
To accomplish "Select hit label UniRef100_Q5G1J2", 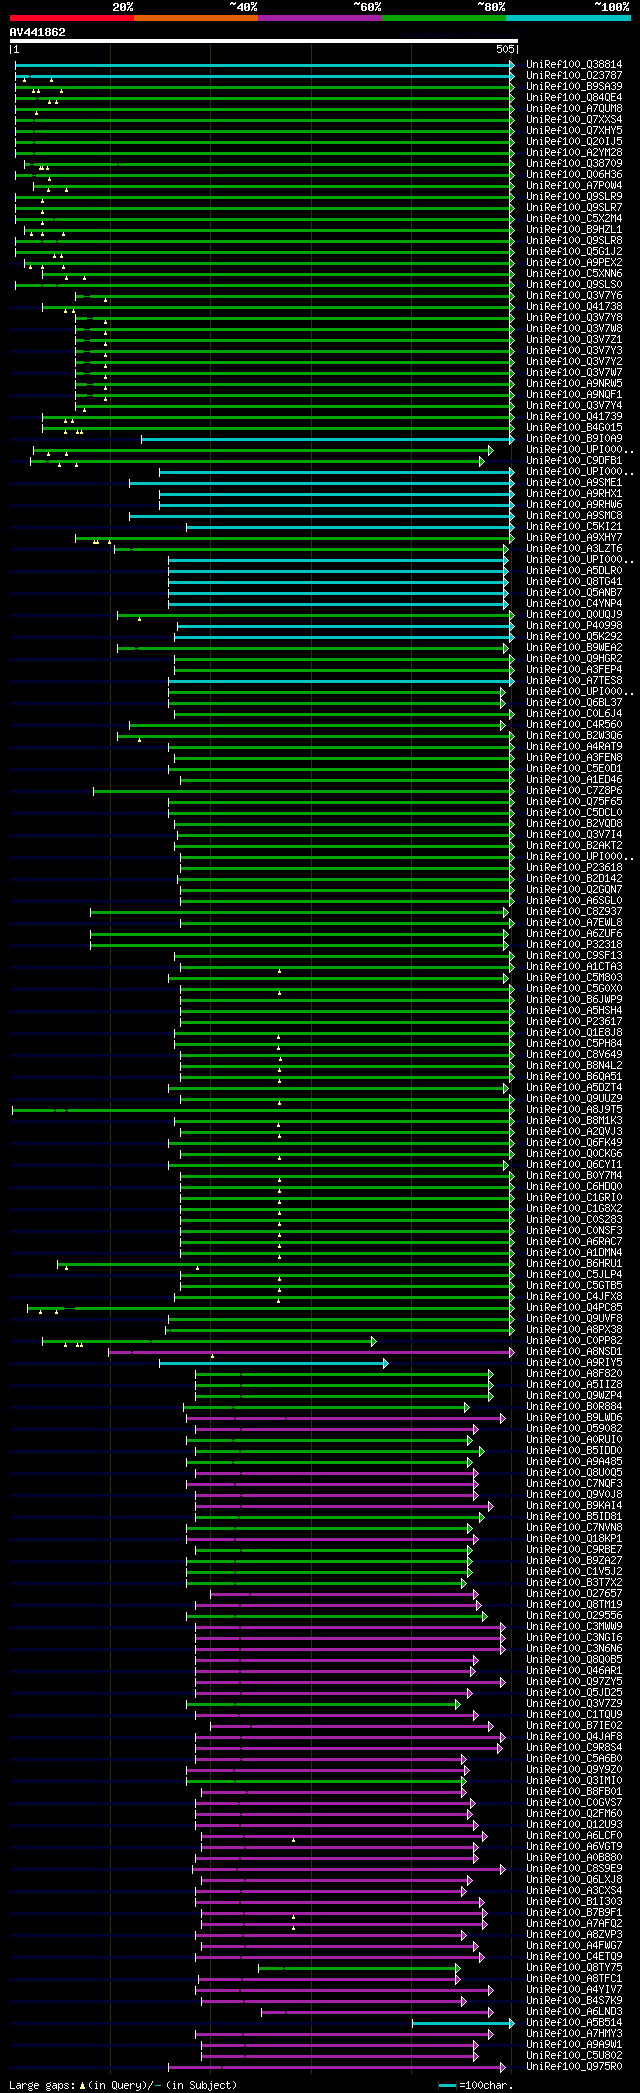I will [x=574, y=252].
